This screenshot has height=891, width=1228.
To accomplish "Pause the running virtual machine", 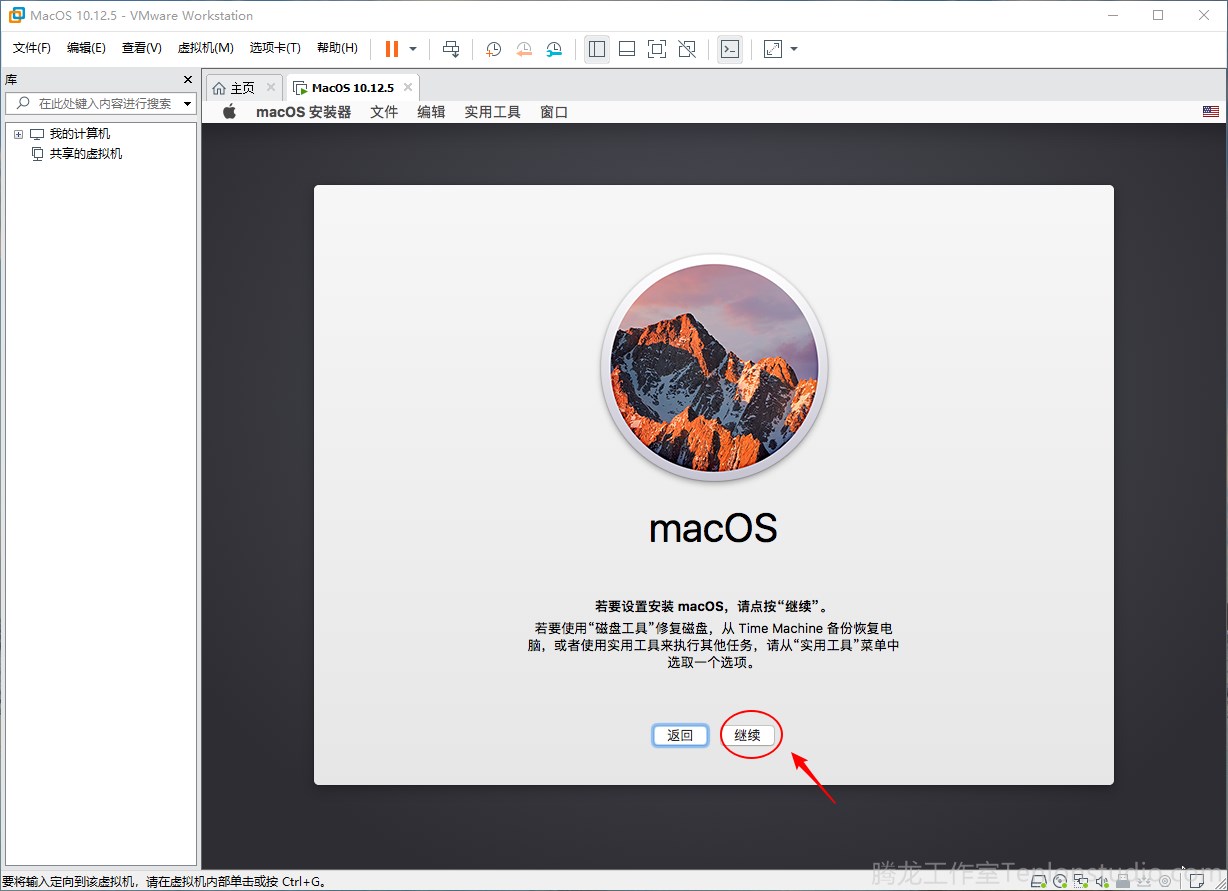I will coord(391,49).
